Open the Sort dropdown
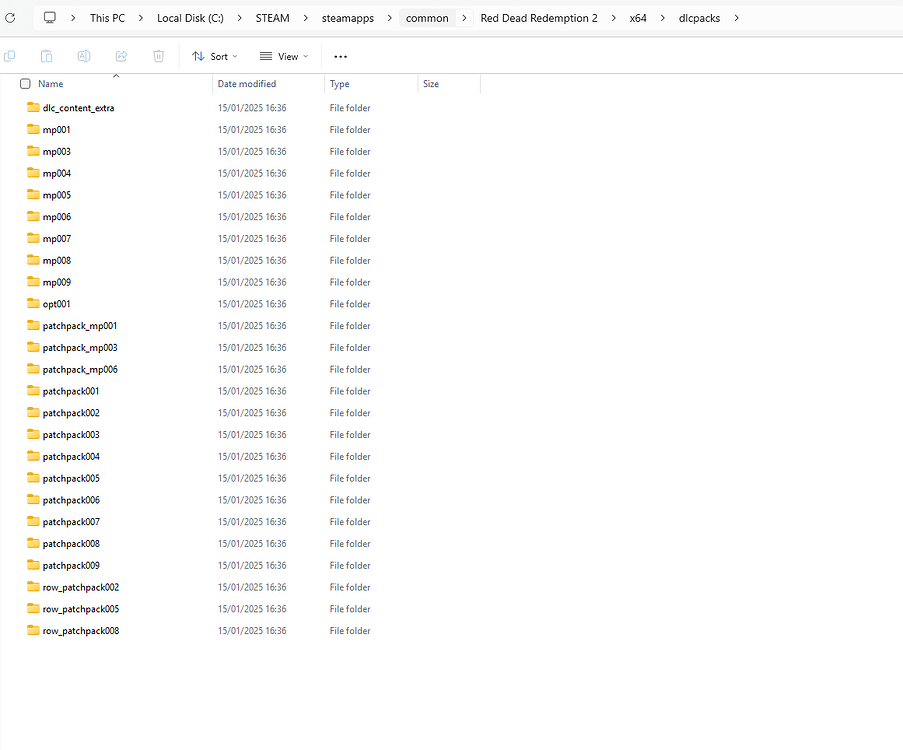This screenshot has width=903, height=750. [214, 56]
